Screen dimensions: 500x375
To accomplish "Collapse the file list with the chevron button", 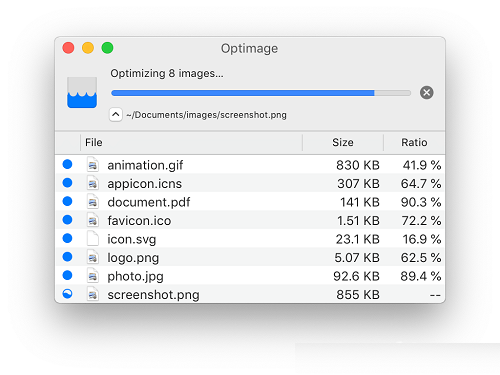I will click(115, 115).
